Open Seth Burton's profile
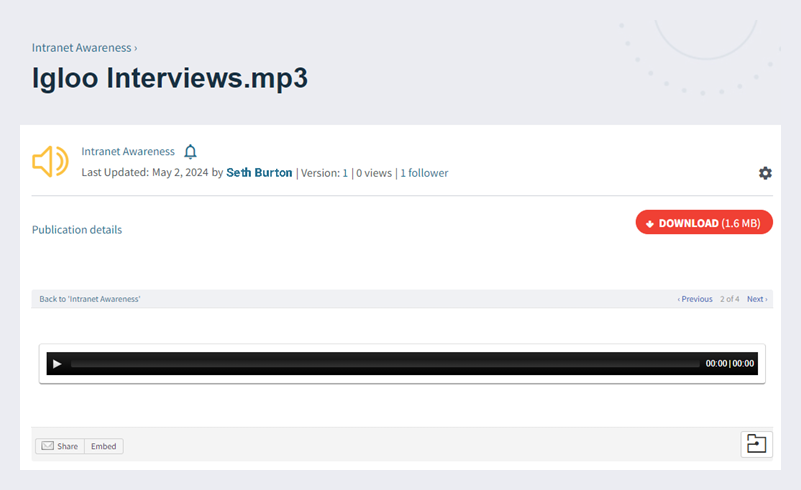Image resolution: width=801 pixels, height=490 pixels. pyautogui.click(x=259, y=173)
